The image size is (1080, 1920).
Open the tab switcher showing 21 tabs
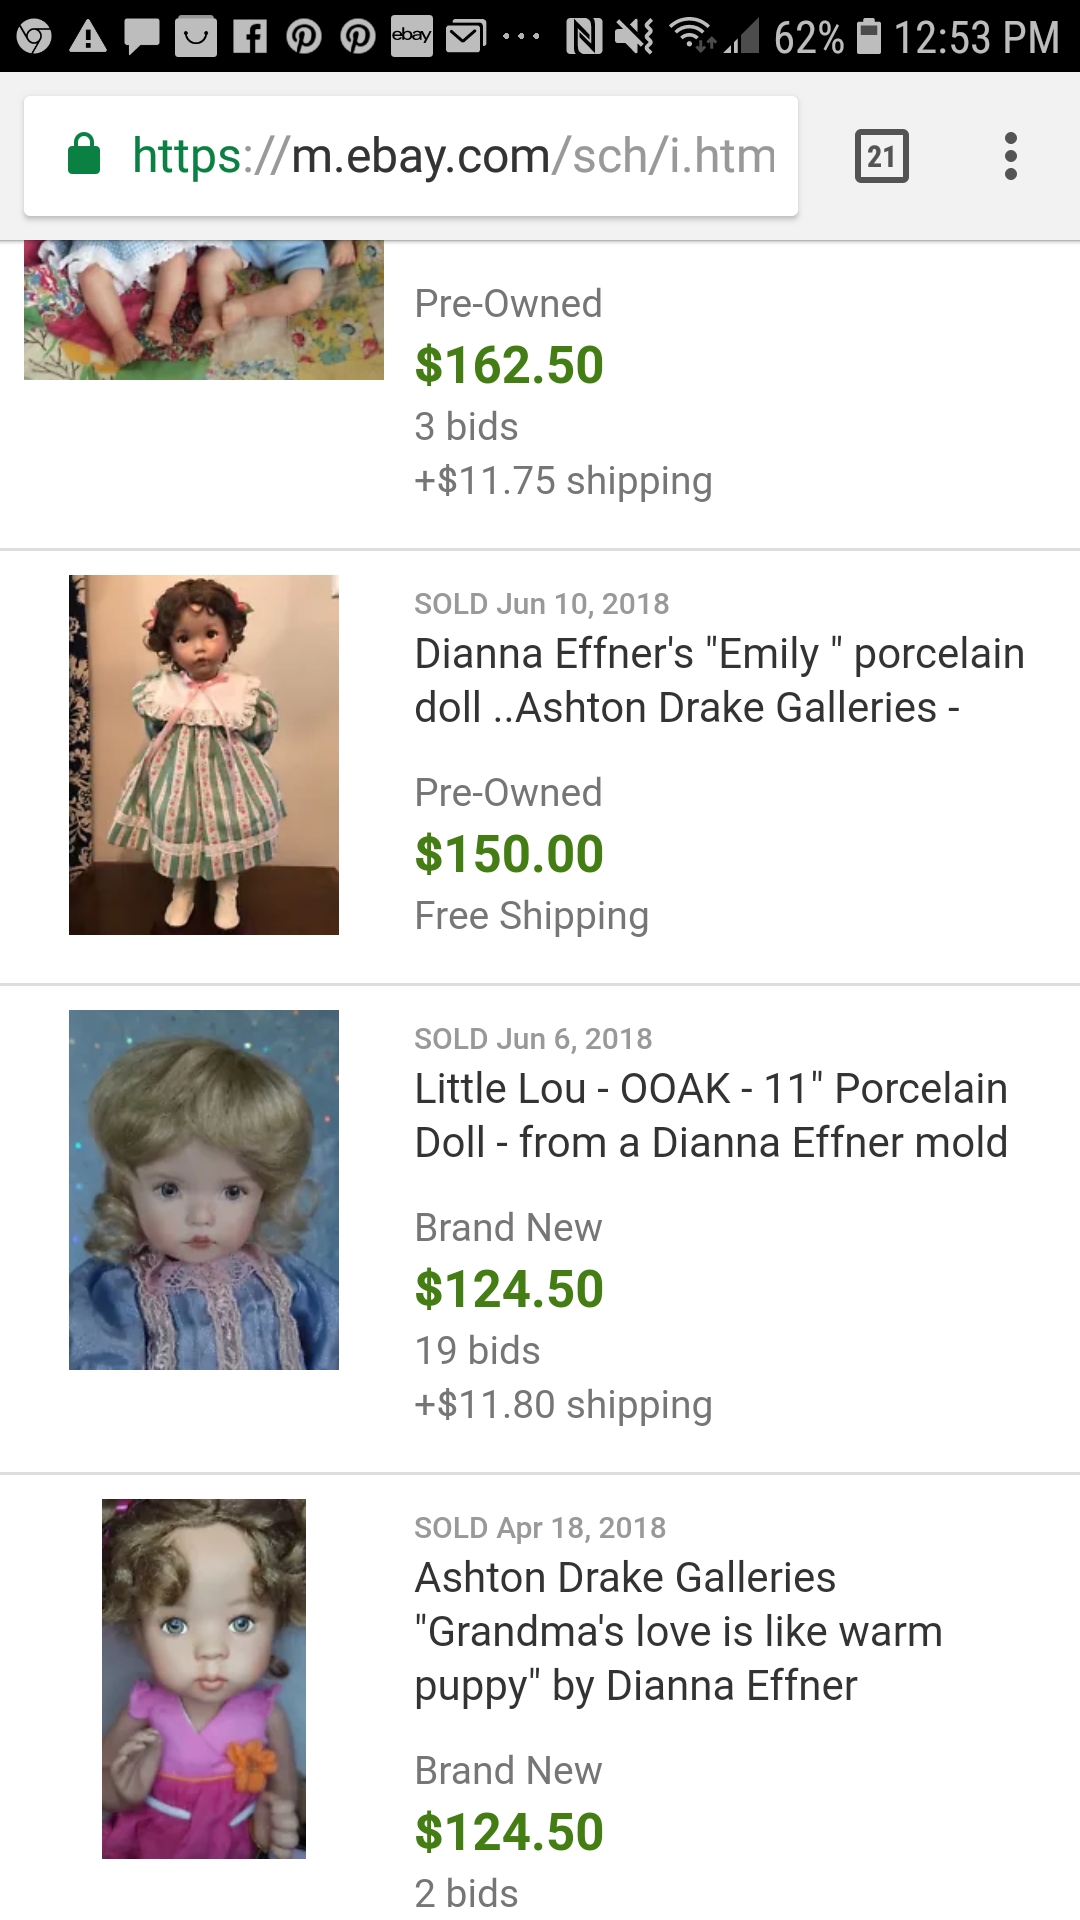pyautogui.click(x=881, y=156)
